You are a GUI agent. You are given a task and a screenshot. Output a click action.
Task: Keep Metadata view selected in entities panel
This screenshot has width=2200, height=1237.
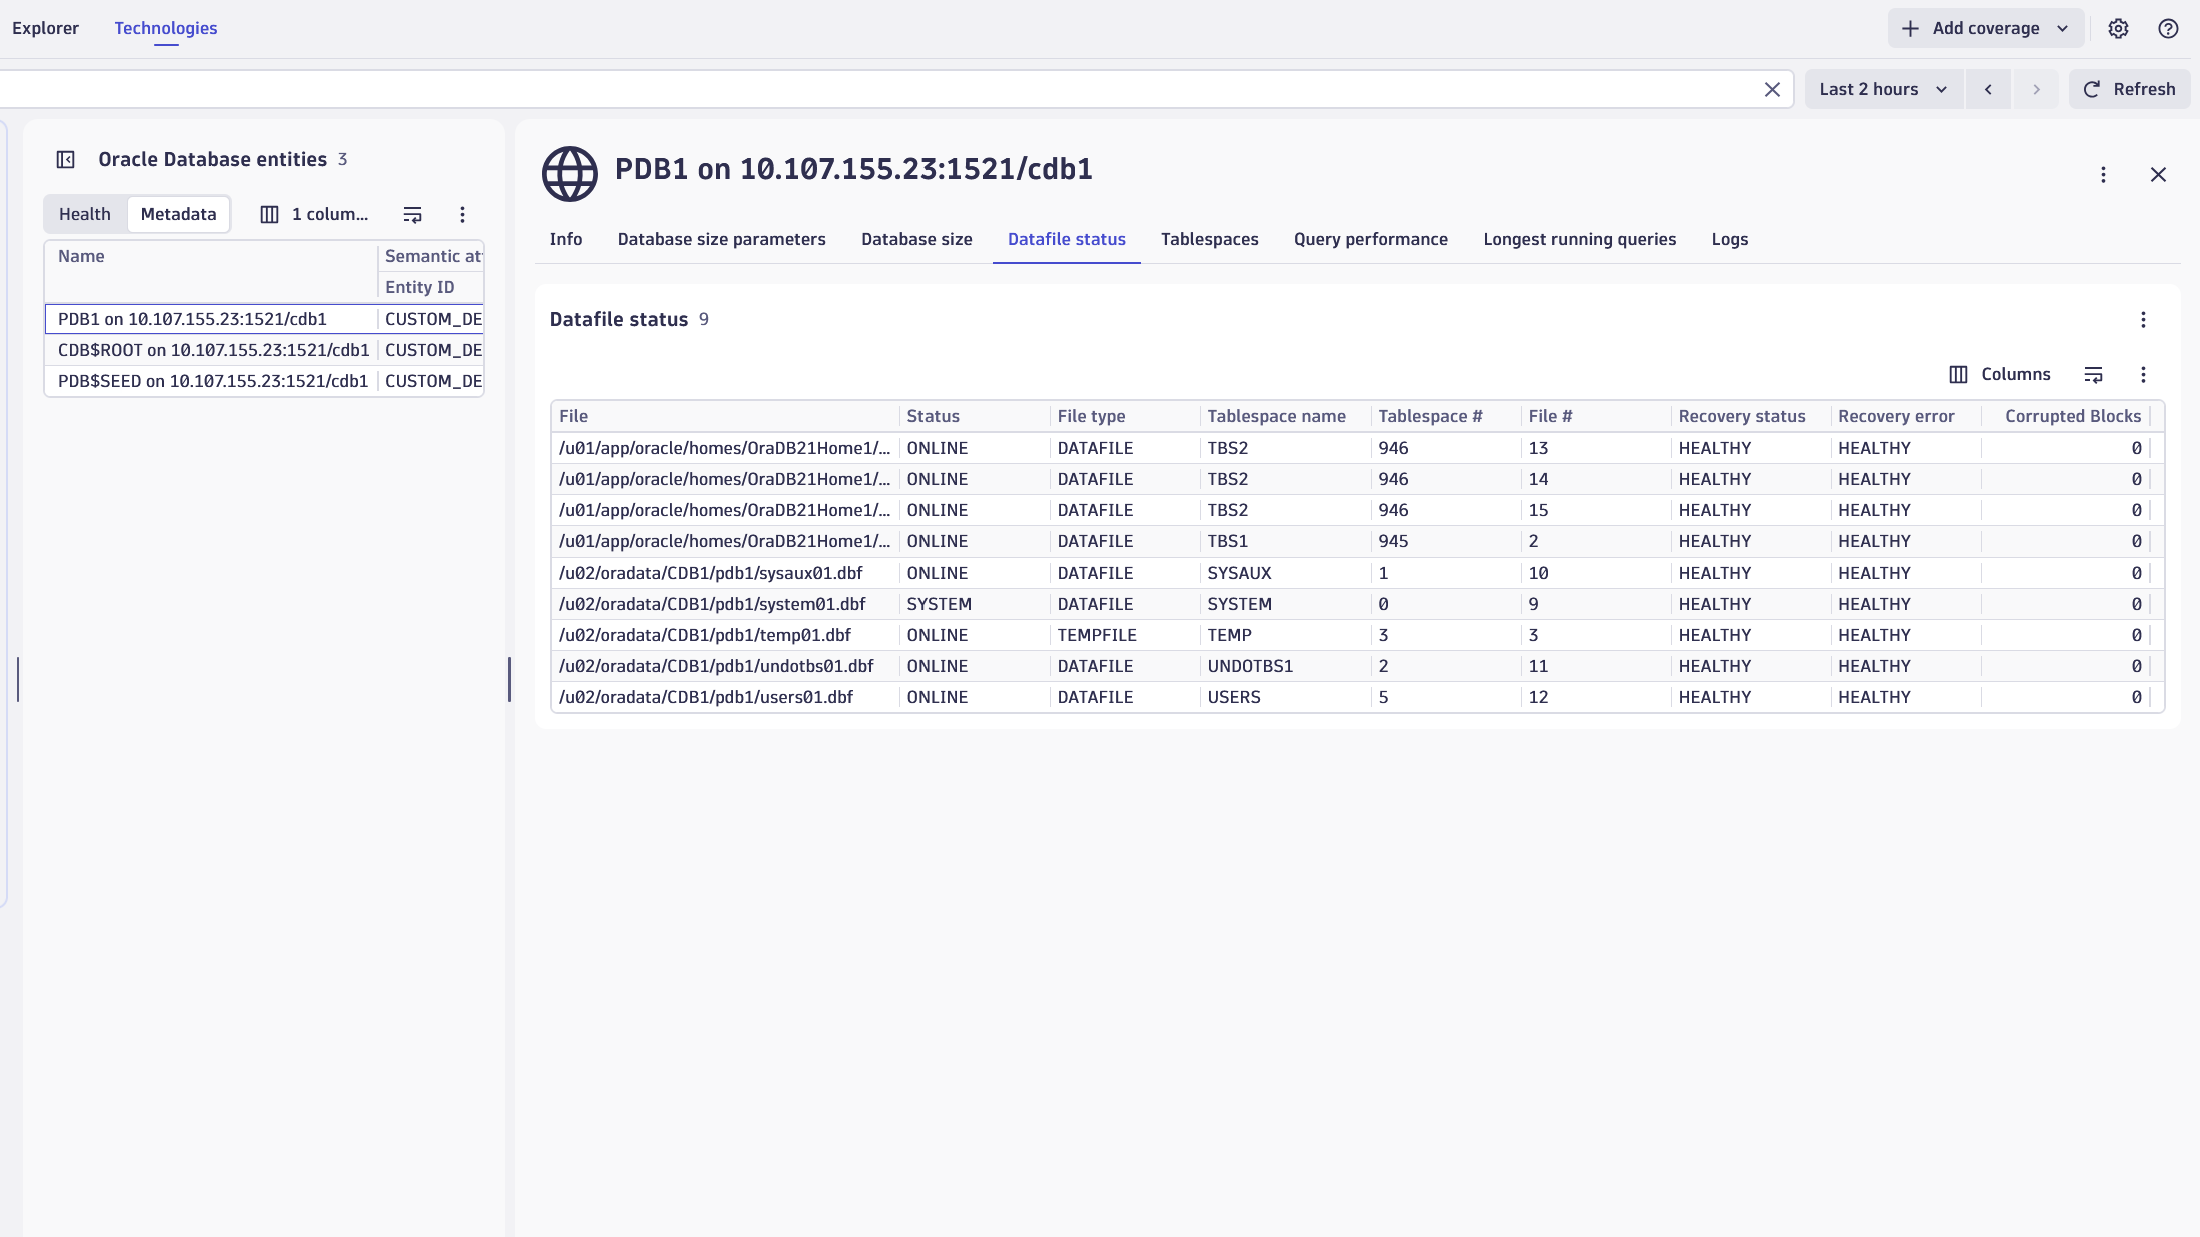click(x=178, y=214)
